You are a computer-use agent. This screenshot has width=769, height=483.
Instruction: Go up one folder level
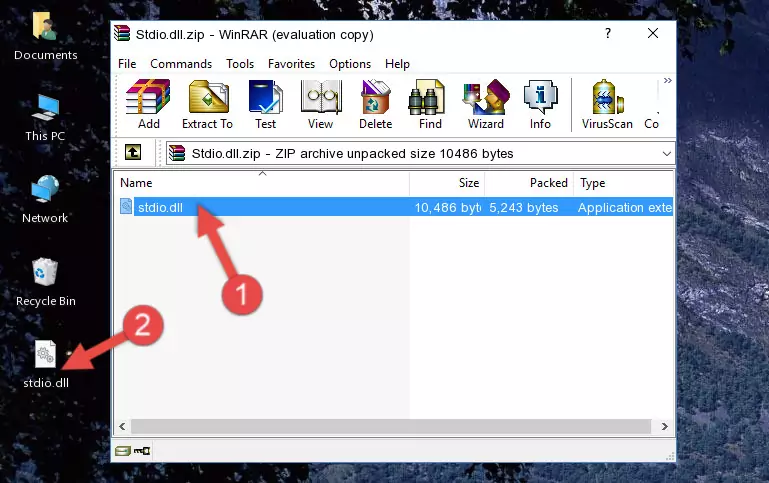(x=133, y=153)
